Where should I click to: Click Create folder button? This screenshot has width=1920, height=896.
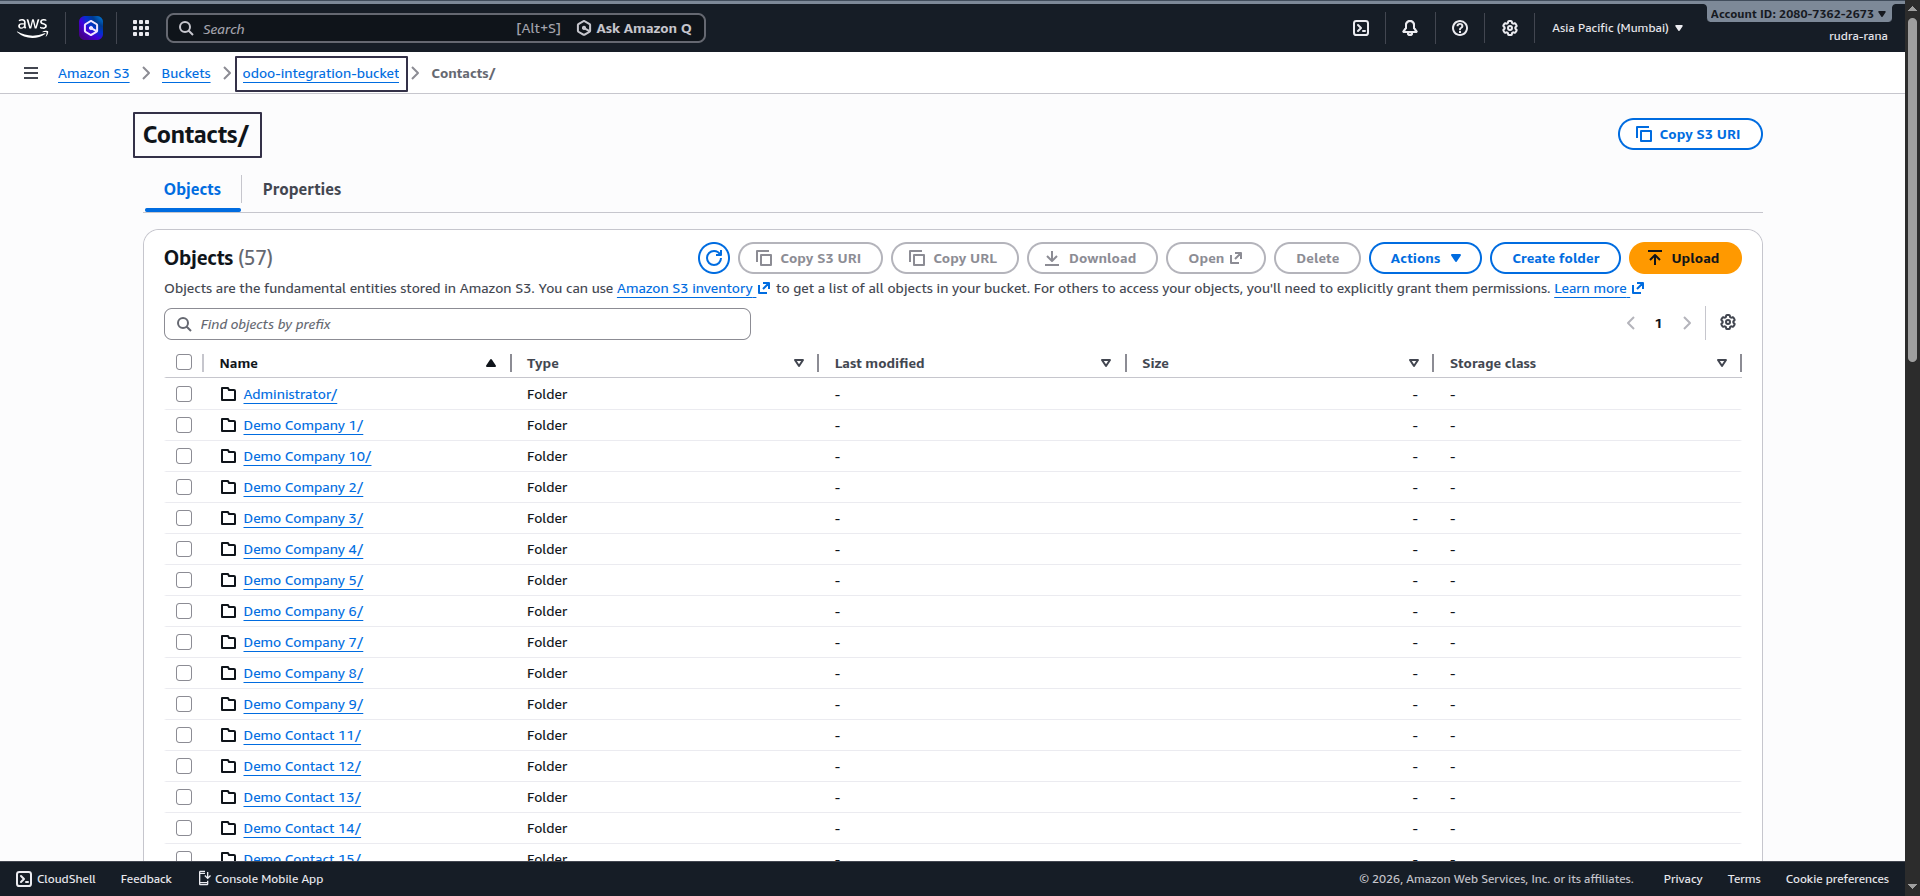click(1555, 258)
